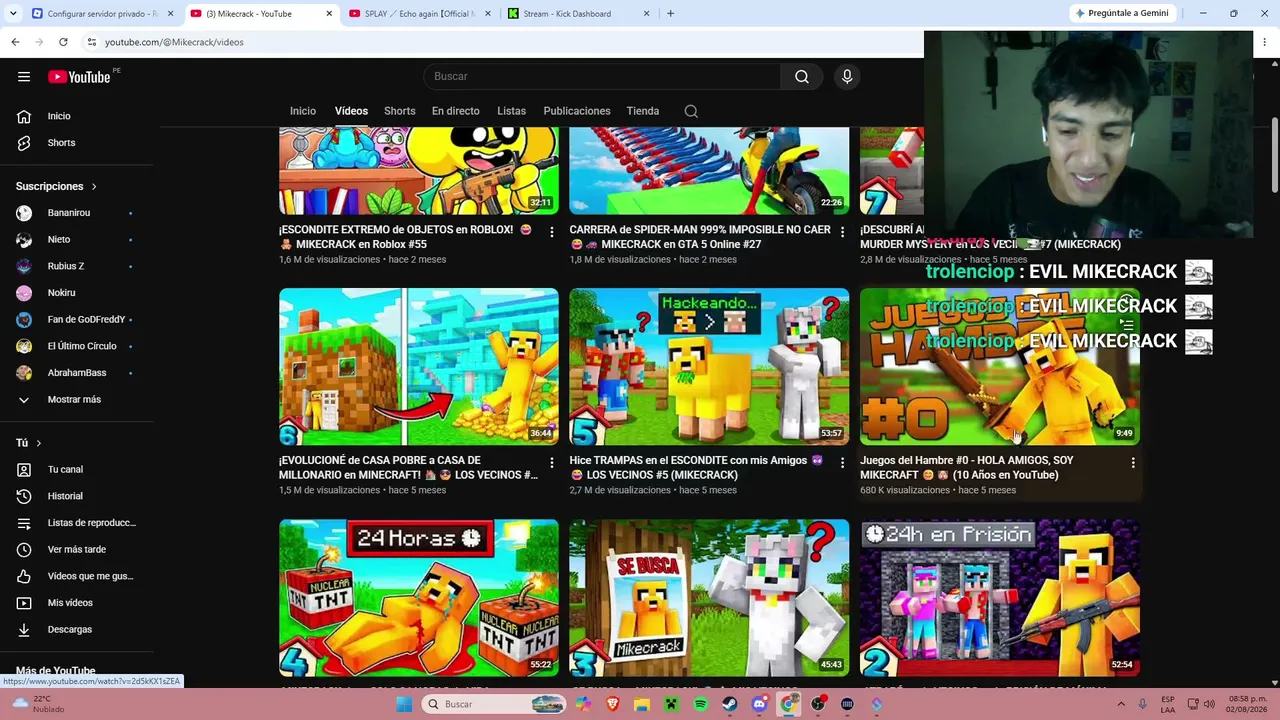Open Ver más tarde in the sidebar

(x=77, y=550)
